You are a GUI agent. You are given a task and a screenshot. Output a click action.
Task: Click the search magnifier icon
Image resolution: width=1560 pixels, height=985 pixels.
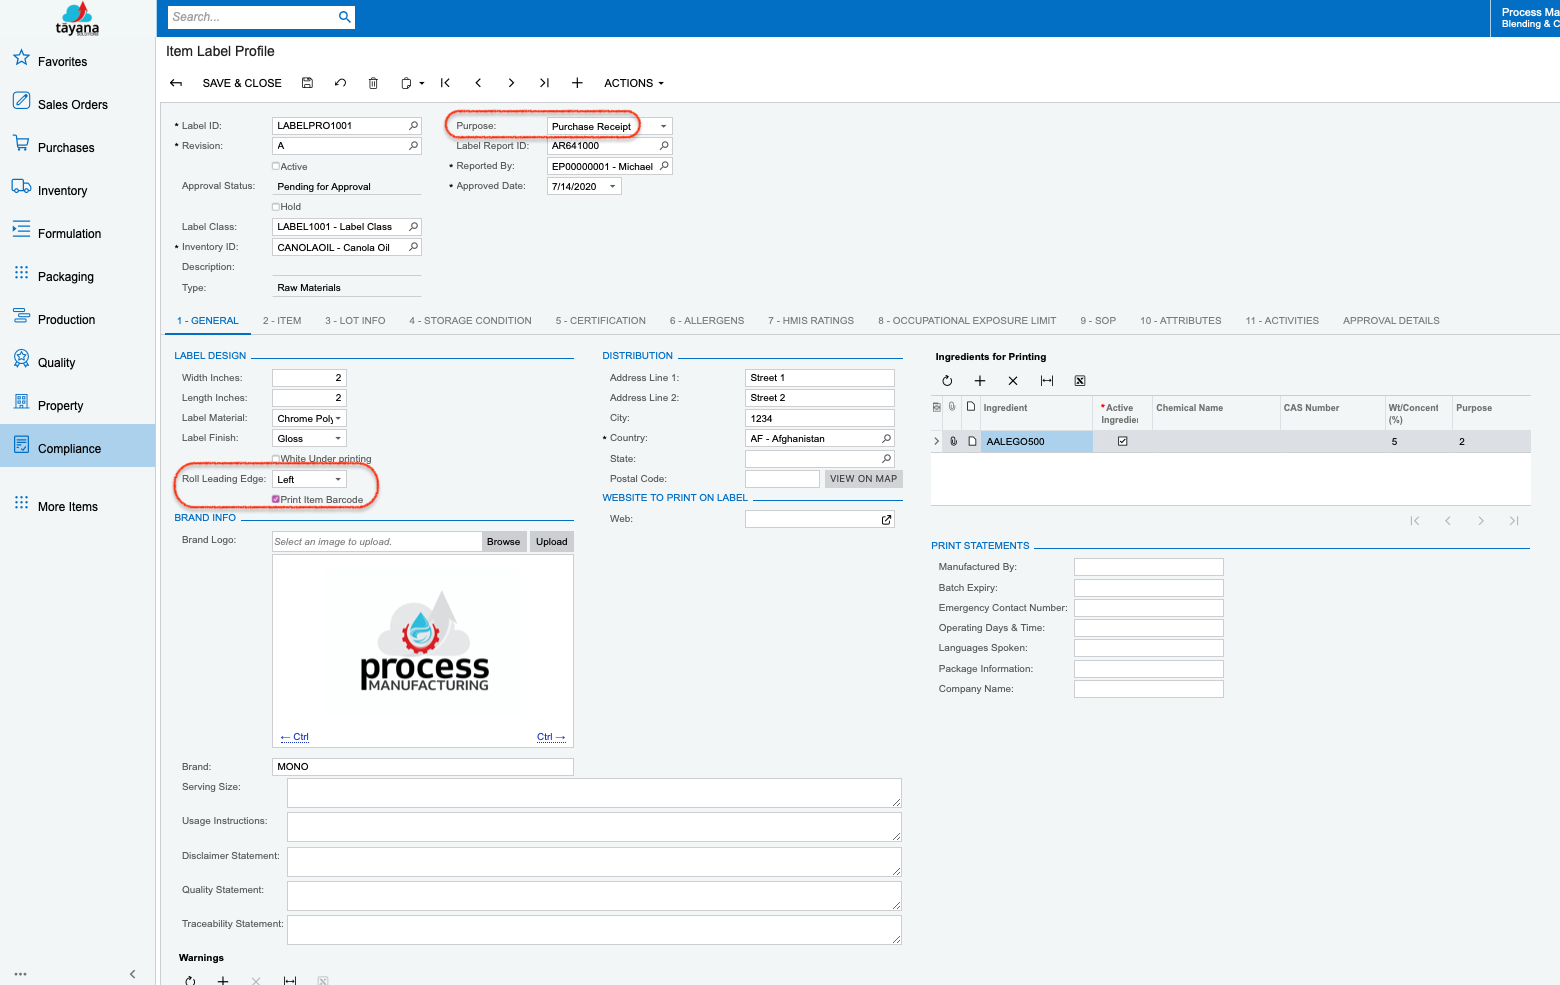coord(345,17)
